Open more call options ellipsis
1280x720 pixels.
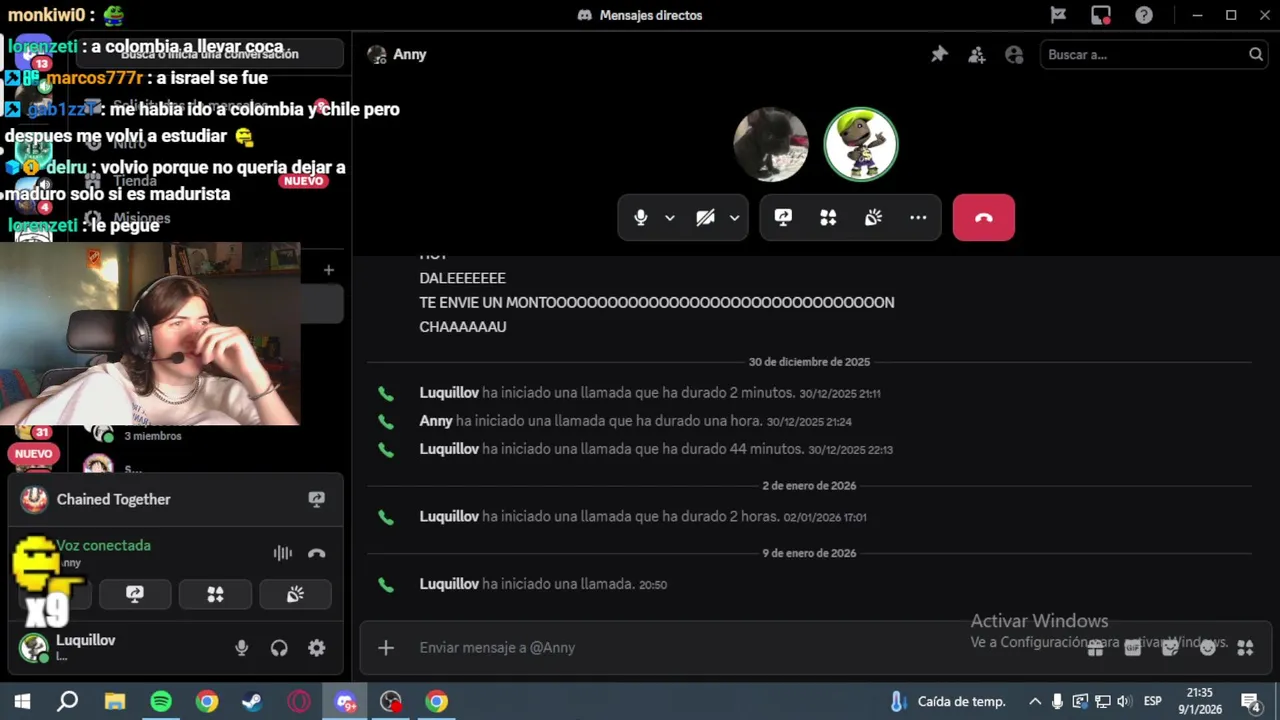point(918,217)
